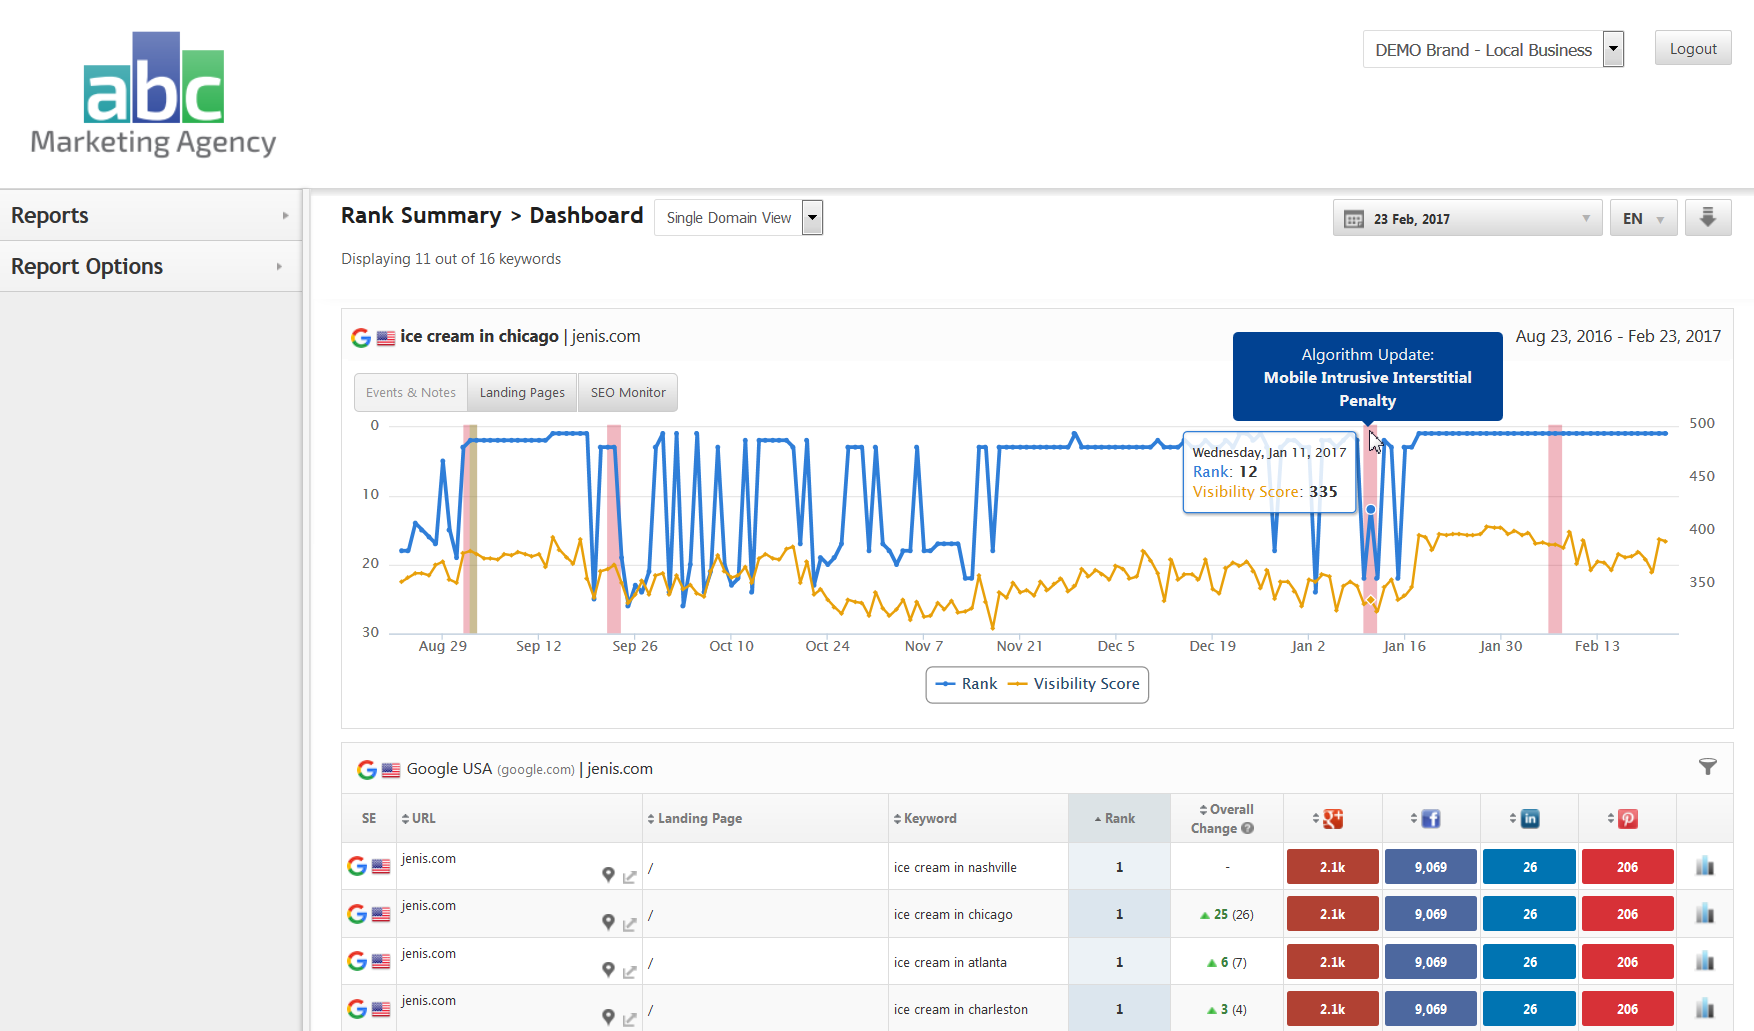Expand the Reports menu
Screen dimensions: 1754x1031
[x=150, y=215]
